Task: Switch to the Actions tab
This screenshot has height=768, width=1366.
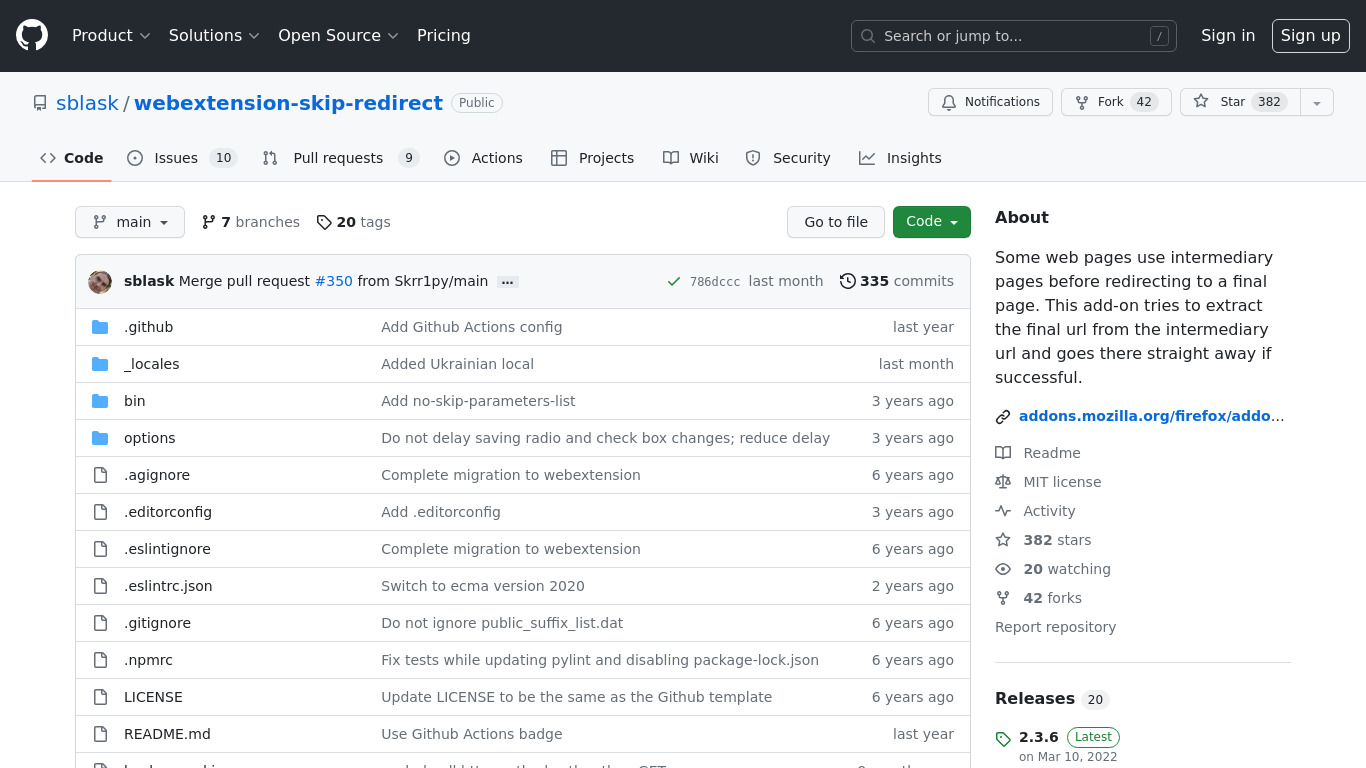Action: tap(483, 158)
